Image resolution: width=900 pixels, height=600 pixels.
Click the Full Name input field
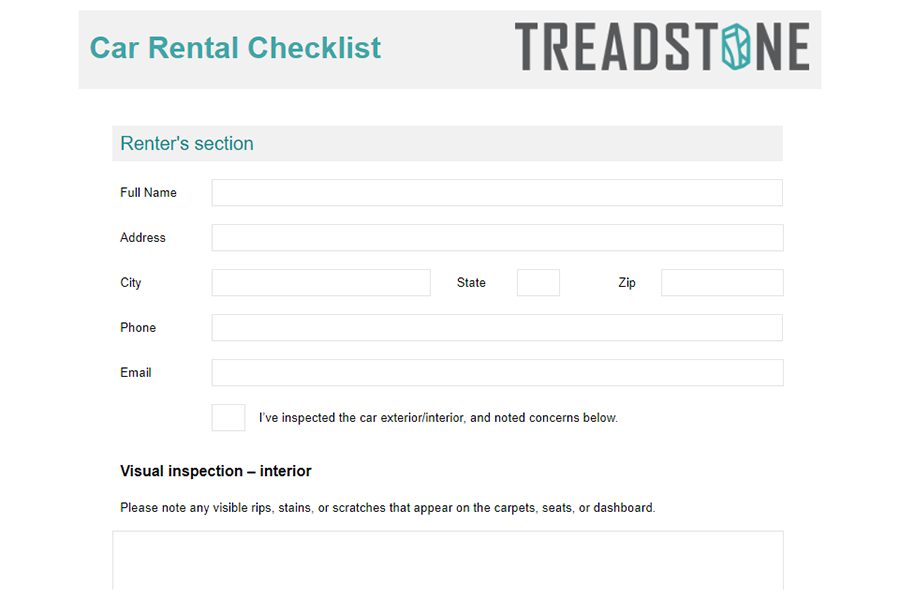(497, 192)
